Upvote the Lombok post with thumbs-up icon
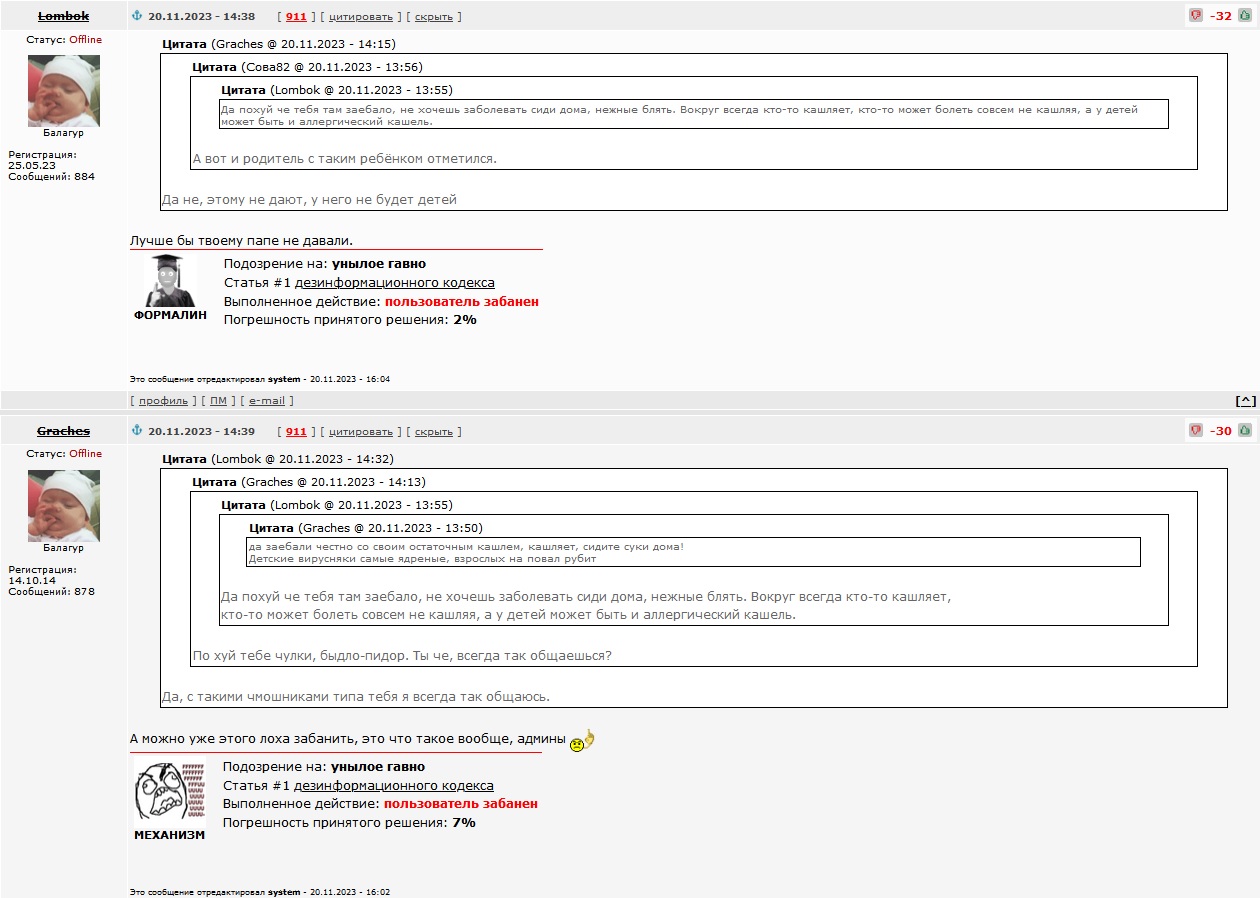Viewport: 1260px width, 898px height. [1245, 16]
